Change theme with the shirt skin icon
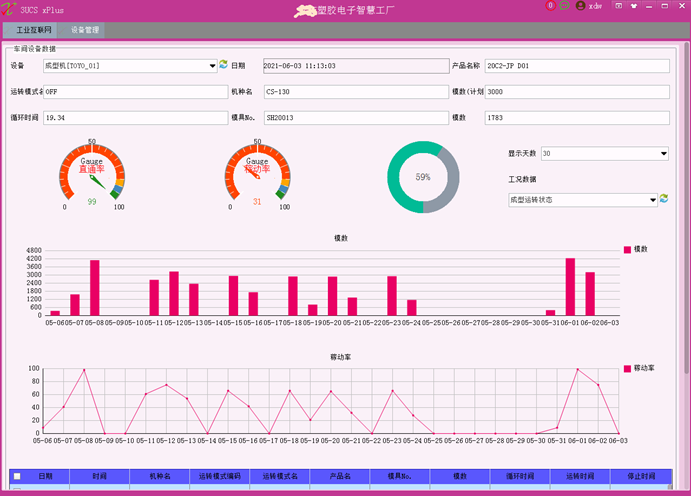The height and width of the screenshot is (496, 691). (634, 6)
